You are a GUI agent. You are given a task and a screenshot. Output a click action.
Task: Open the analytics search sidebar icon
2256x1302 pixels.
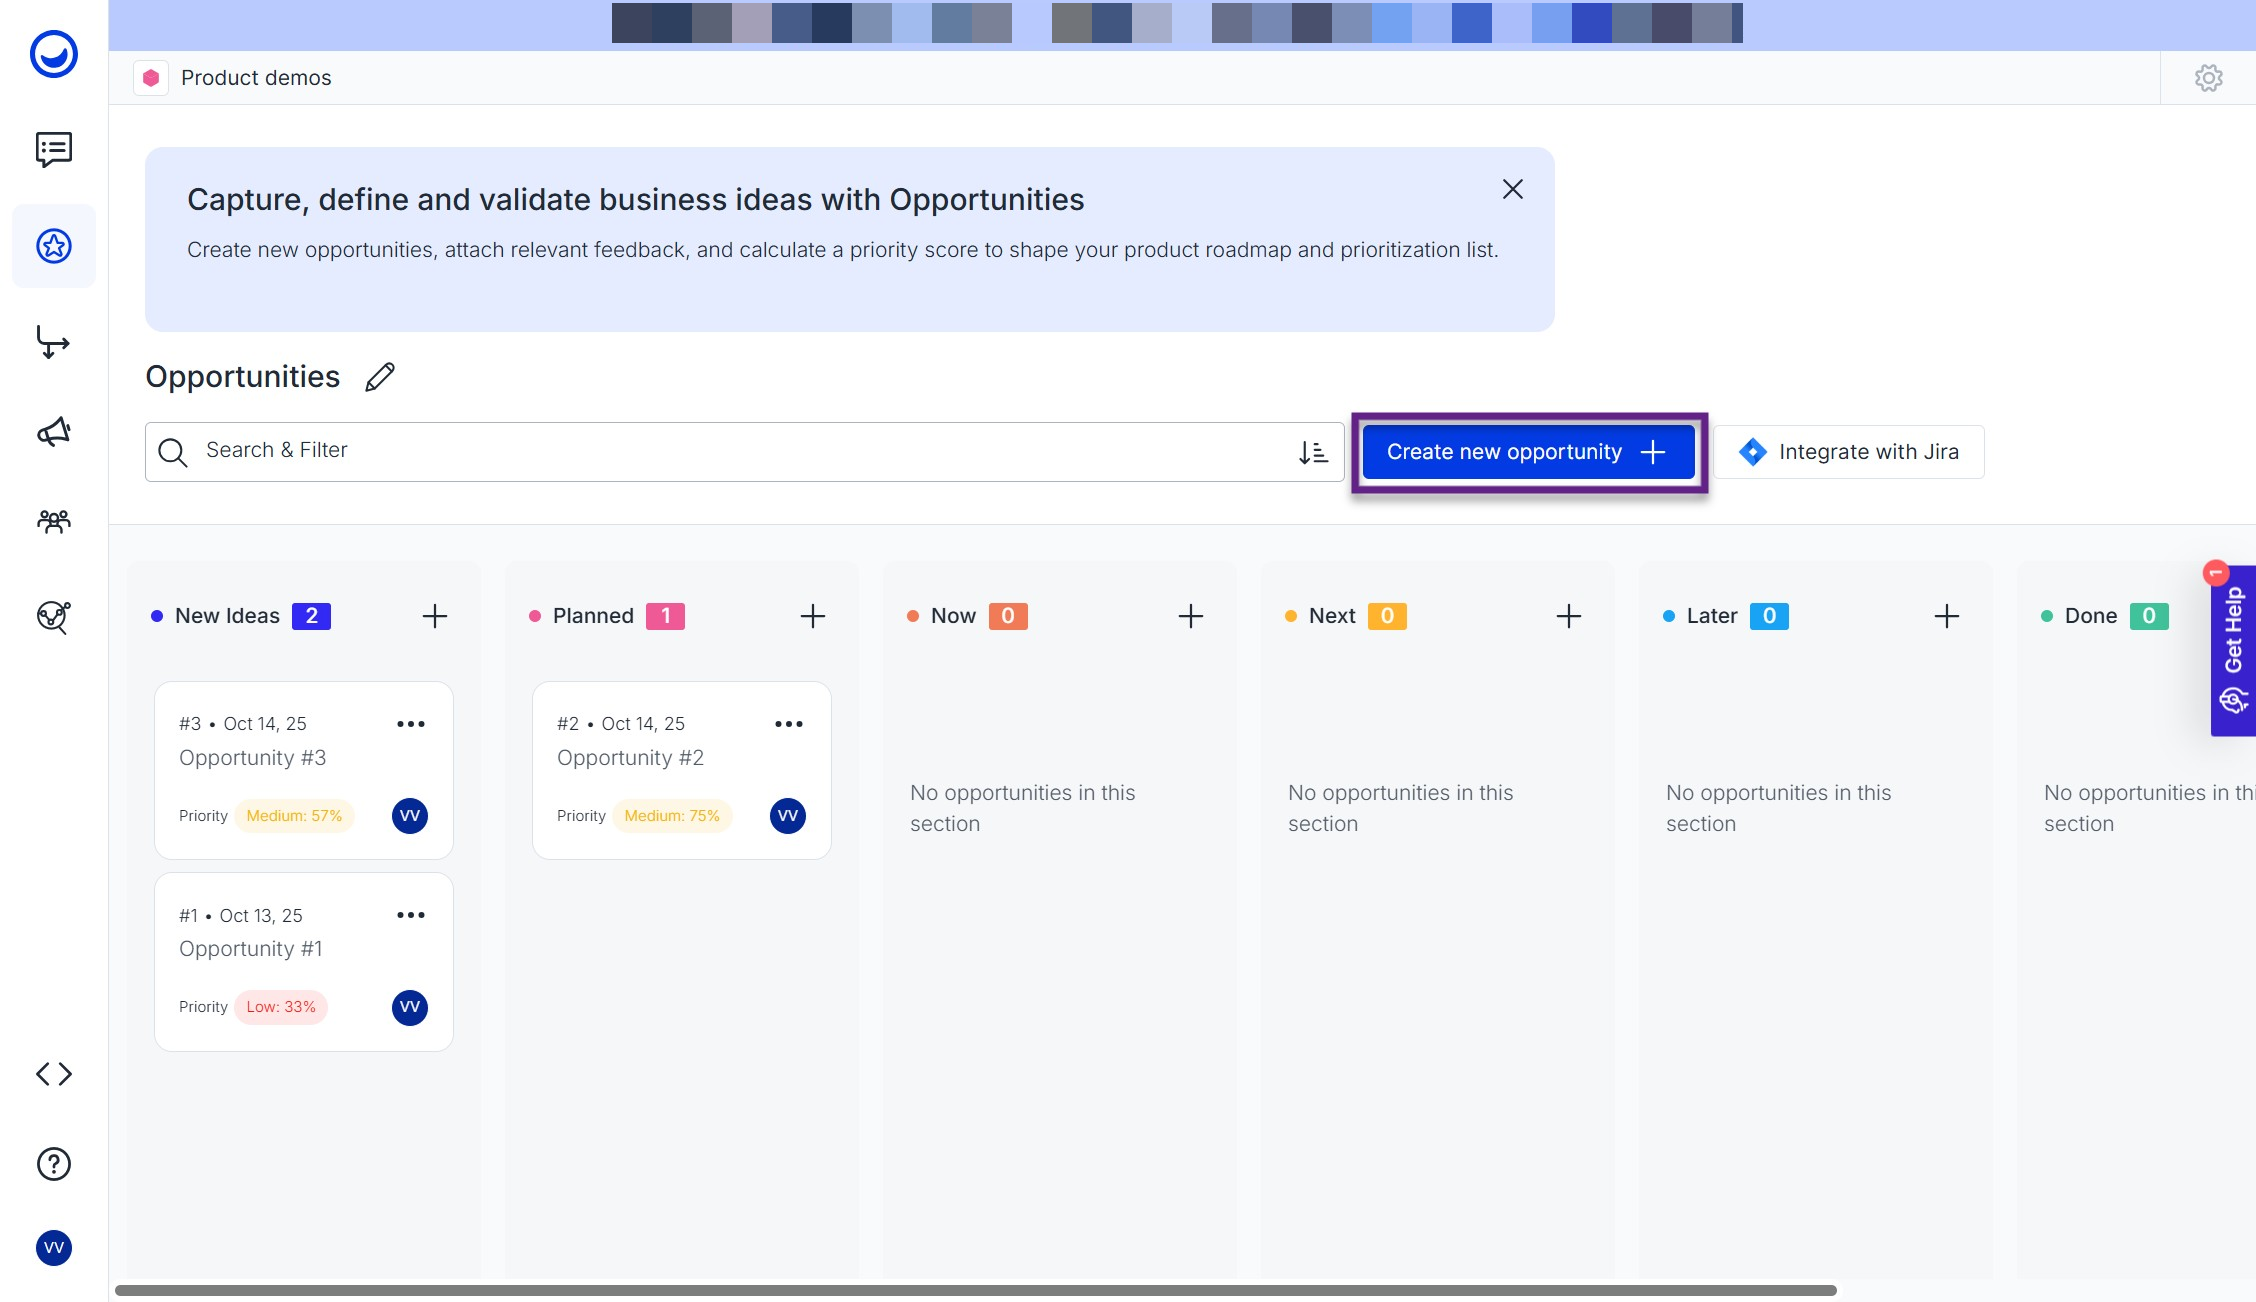(x=54, y=617)
